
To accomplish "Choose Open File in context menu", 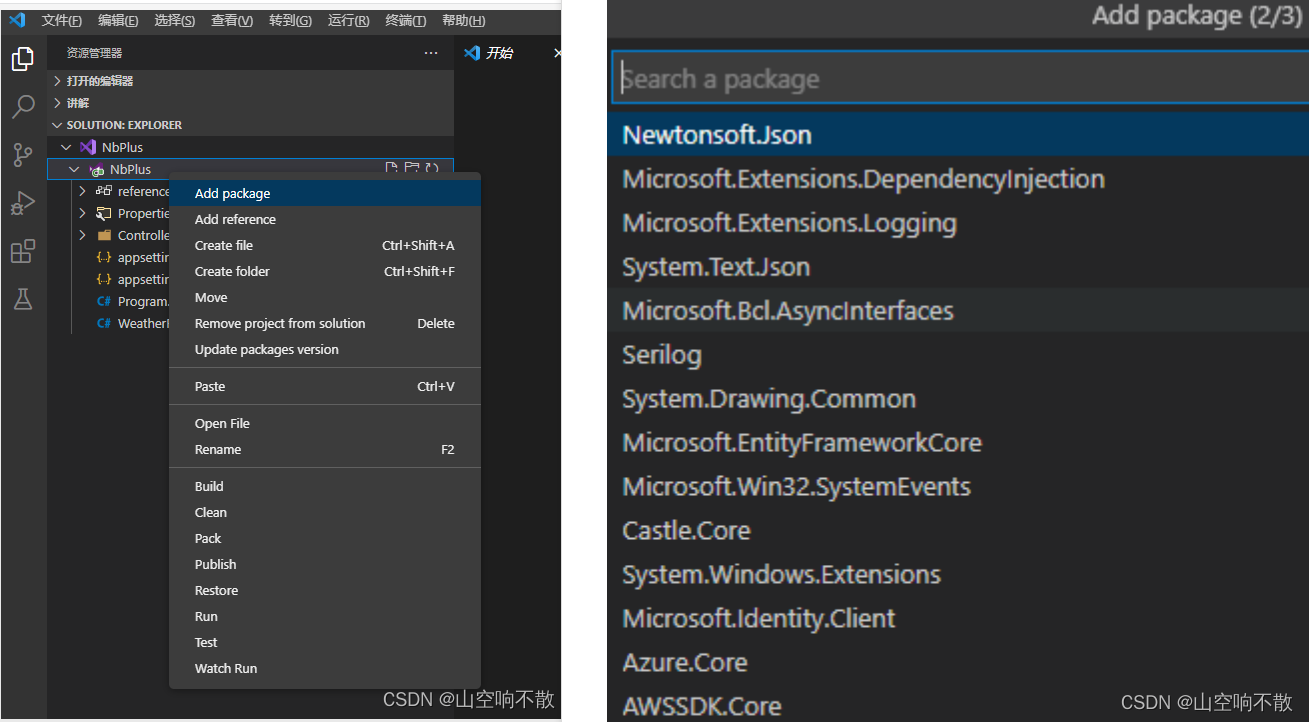I will (x=325, y=423).
